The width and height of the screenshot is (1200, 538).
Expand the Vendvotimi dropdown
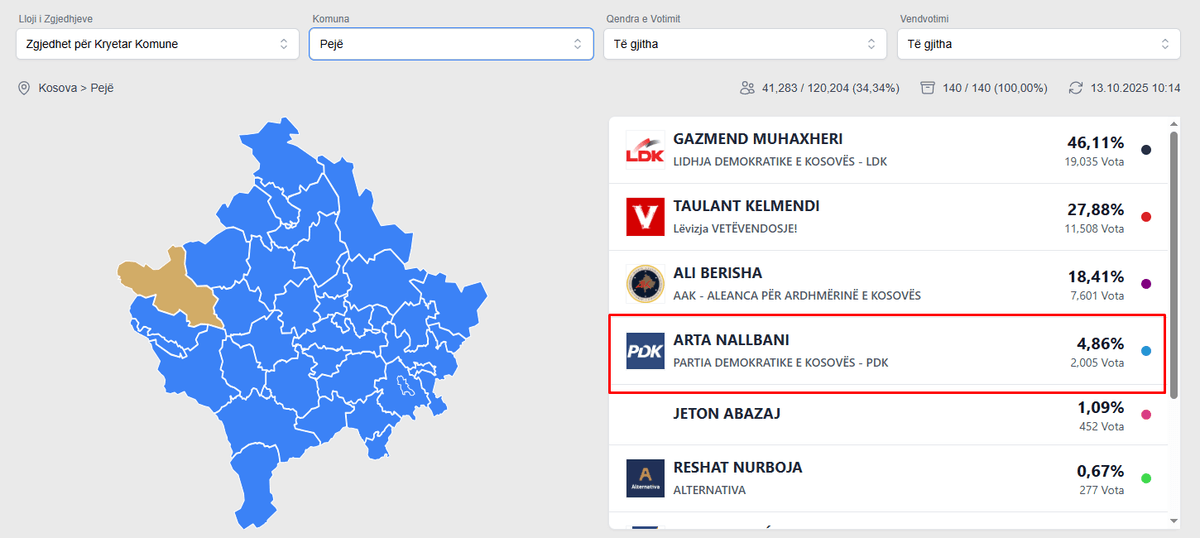[1038, 44]
